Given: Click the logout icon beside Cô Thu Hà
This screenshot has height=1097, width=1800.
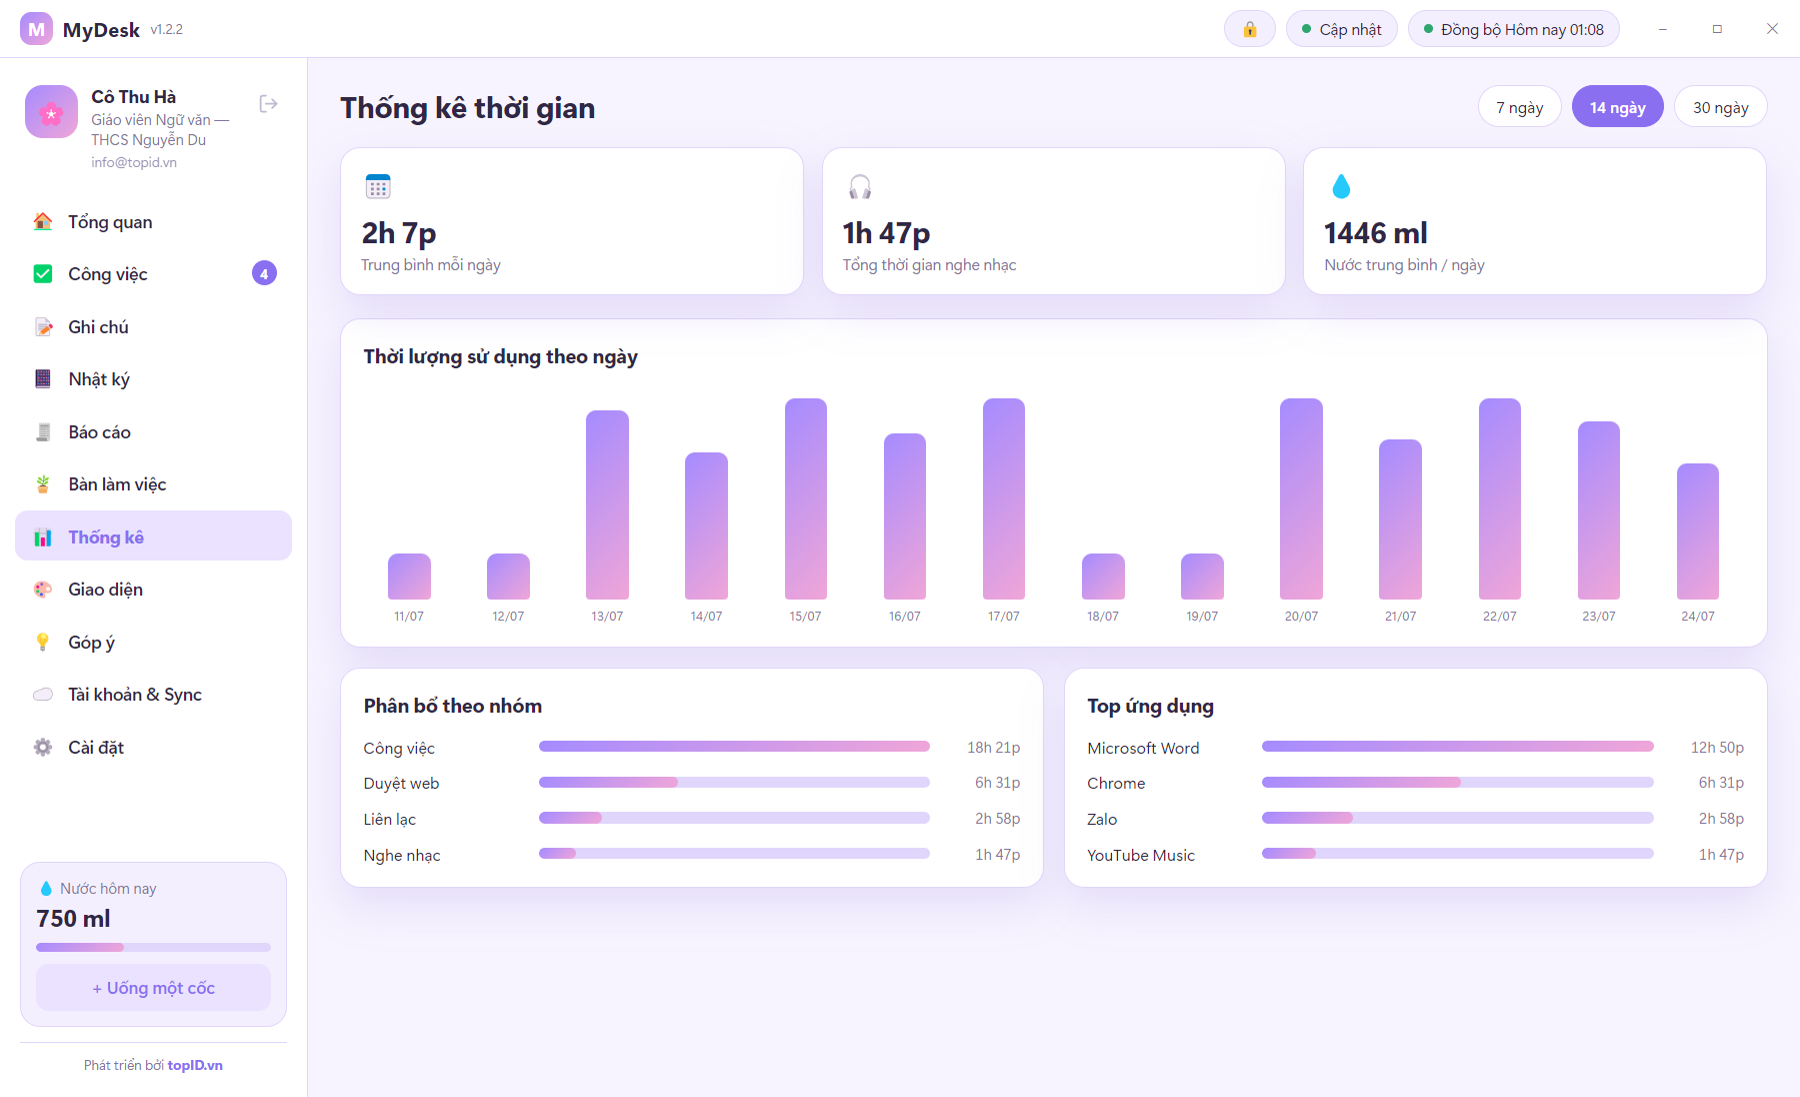Looking at the screenshot, I should [268, 104].
